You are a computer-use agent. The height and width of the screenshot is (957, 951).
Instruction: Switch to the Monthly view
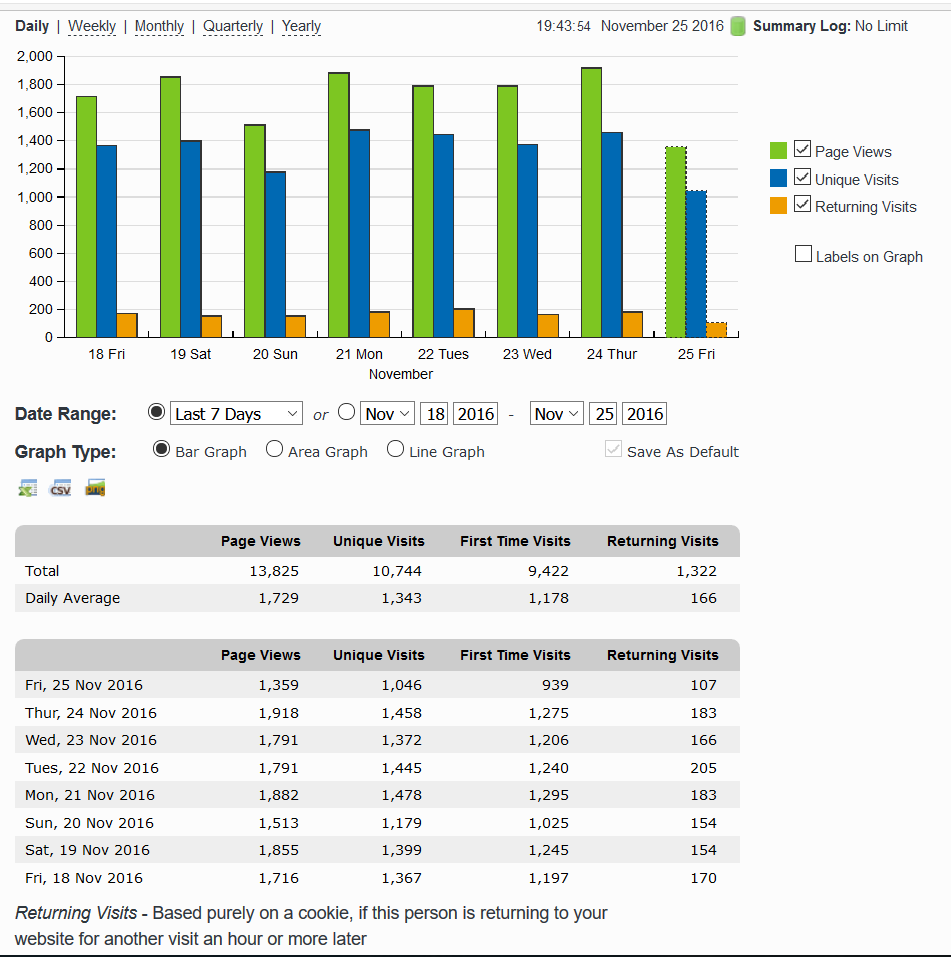[159, 26]
